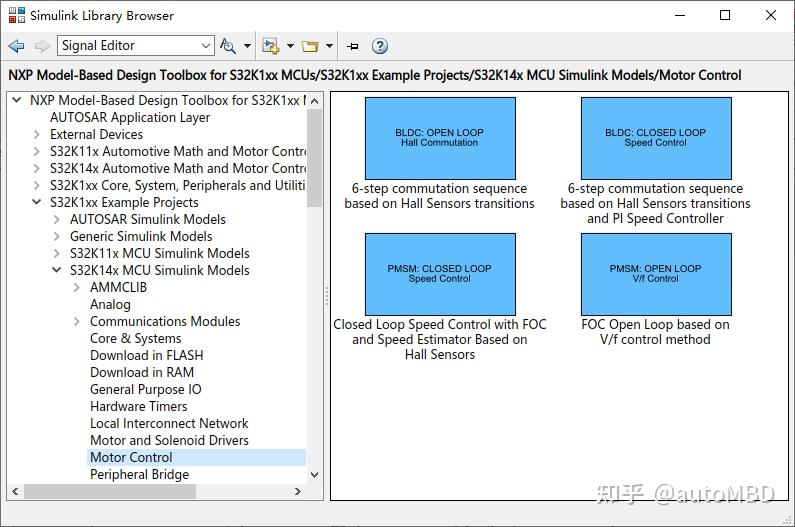Click the tree horizontal scrollbar thumb
Screen dimensions: 795x527
click(x=110, y=491)
